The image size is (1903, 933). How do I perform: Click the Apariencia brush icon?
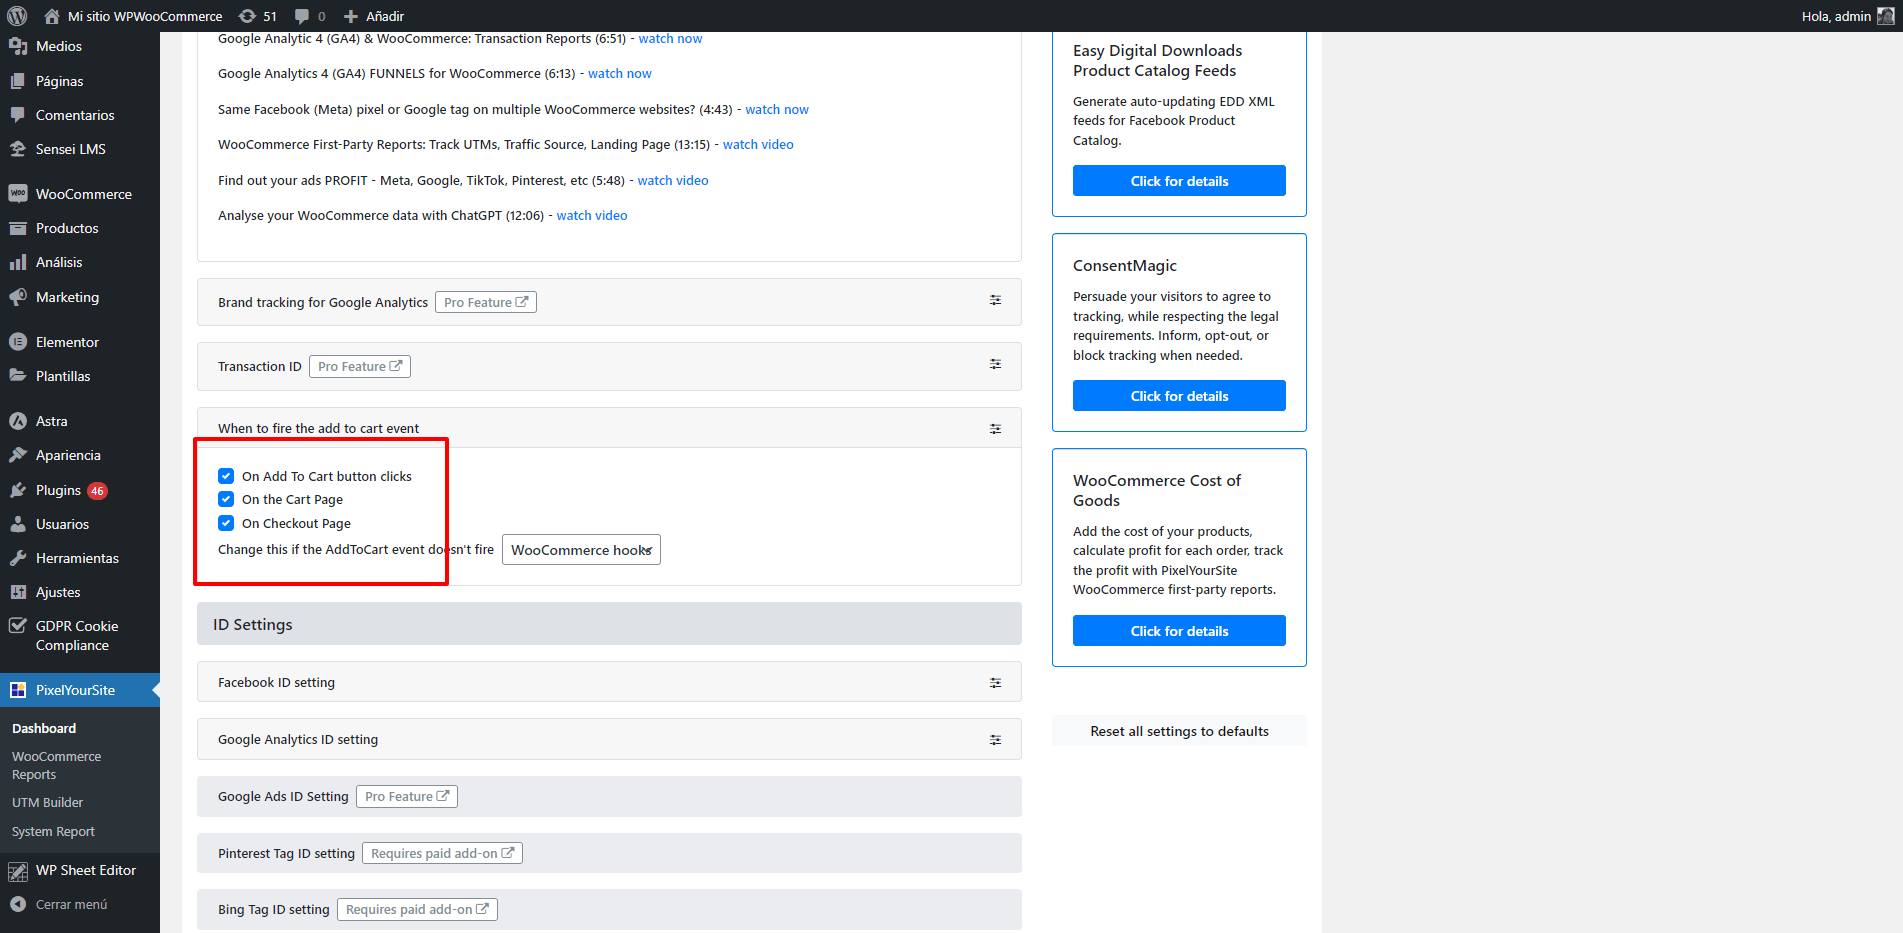click(18, 455)
